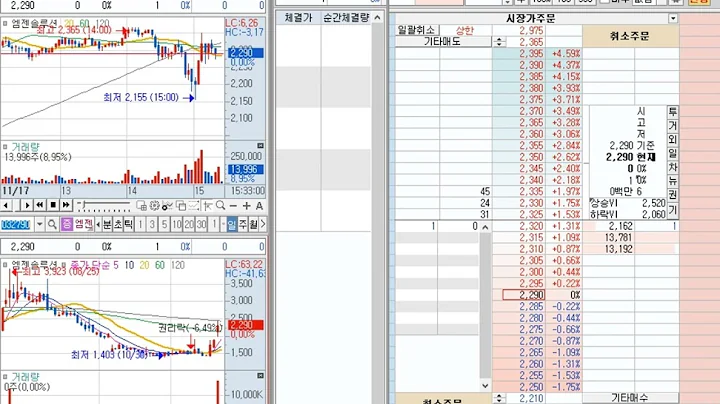The height and width of the screenshot is (404, 720).
Task: Select the 초 (second) chart period
Action: coord(118,224)
